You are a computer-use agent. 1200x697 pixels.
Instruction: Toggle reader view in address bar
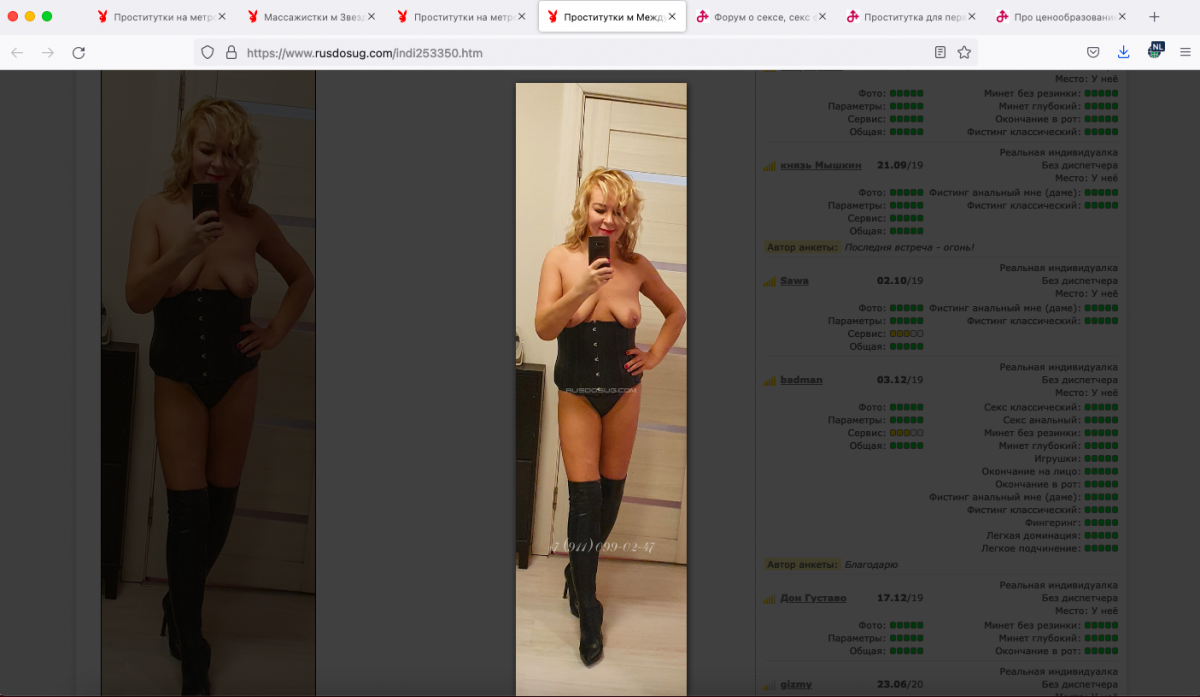[940, 52]
